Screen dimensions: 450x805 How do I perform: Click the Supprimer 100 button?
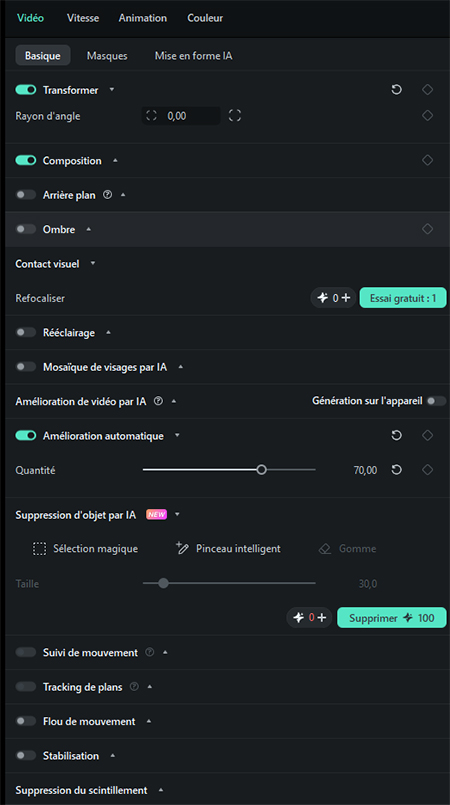click(x=392, y=618)
